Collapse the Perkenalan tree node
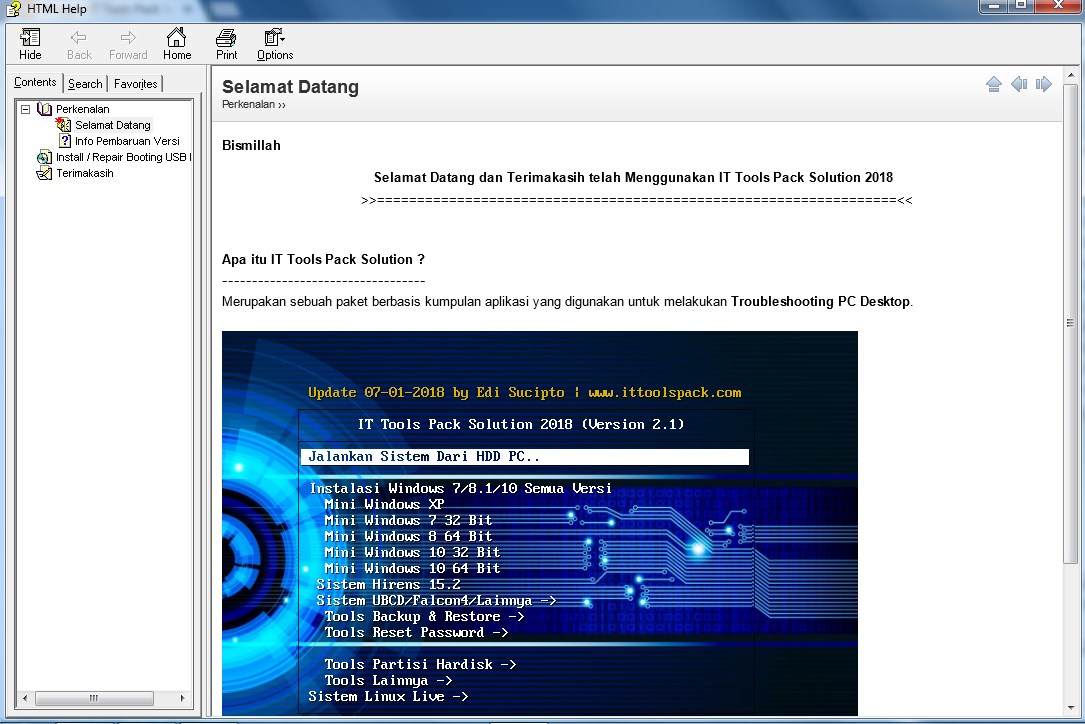This screenshot has height=724, width=1085. pos(26,109)
